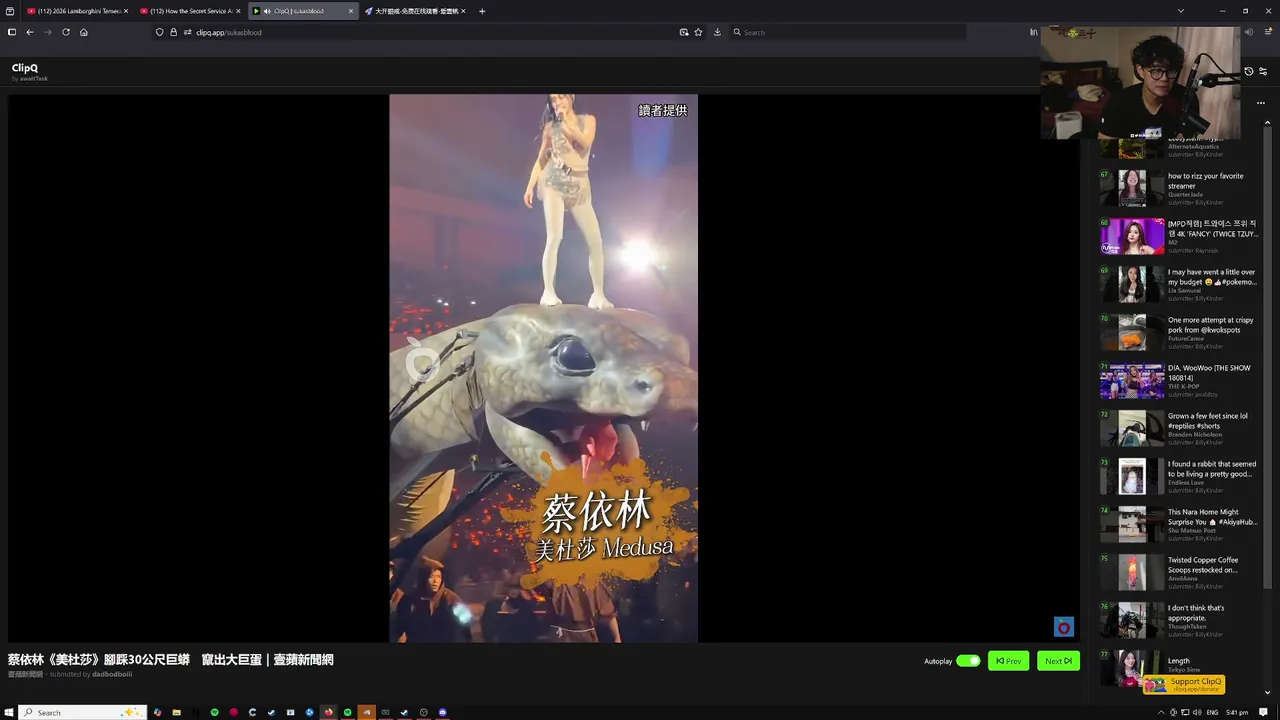
Task: Click the playing video frame
Action: (x=543, y=368)
